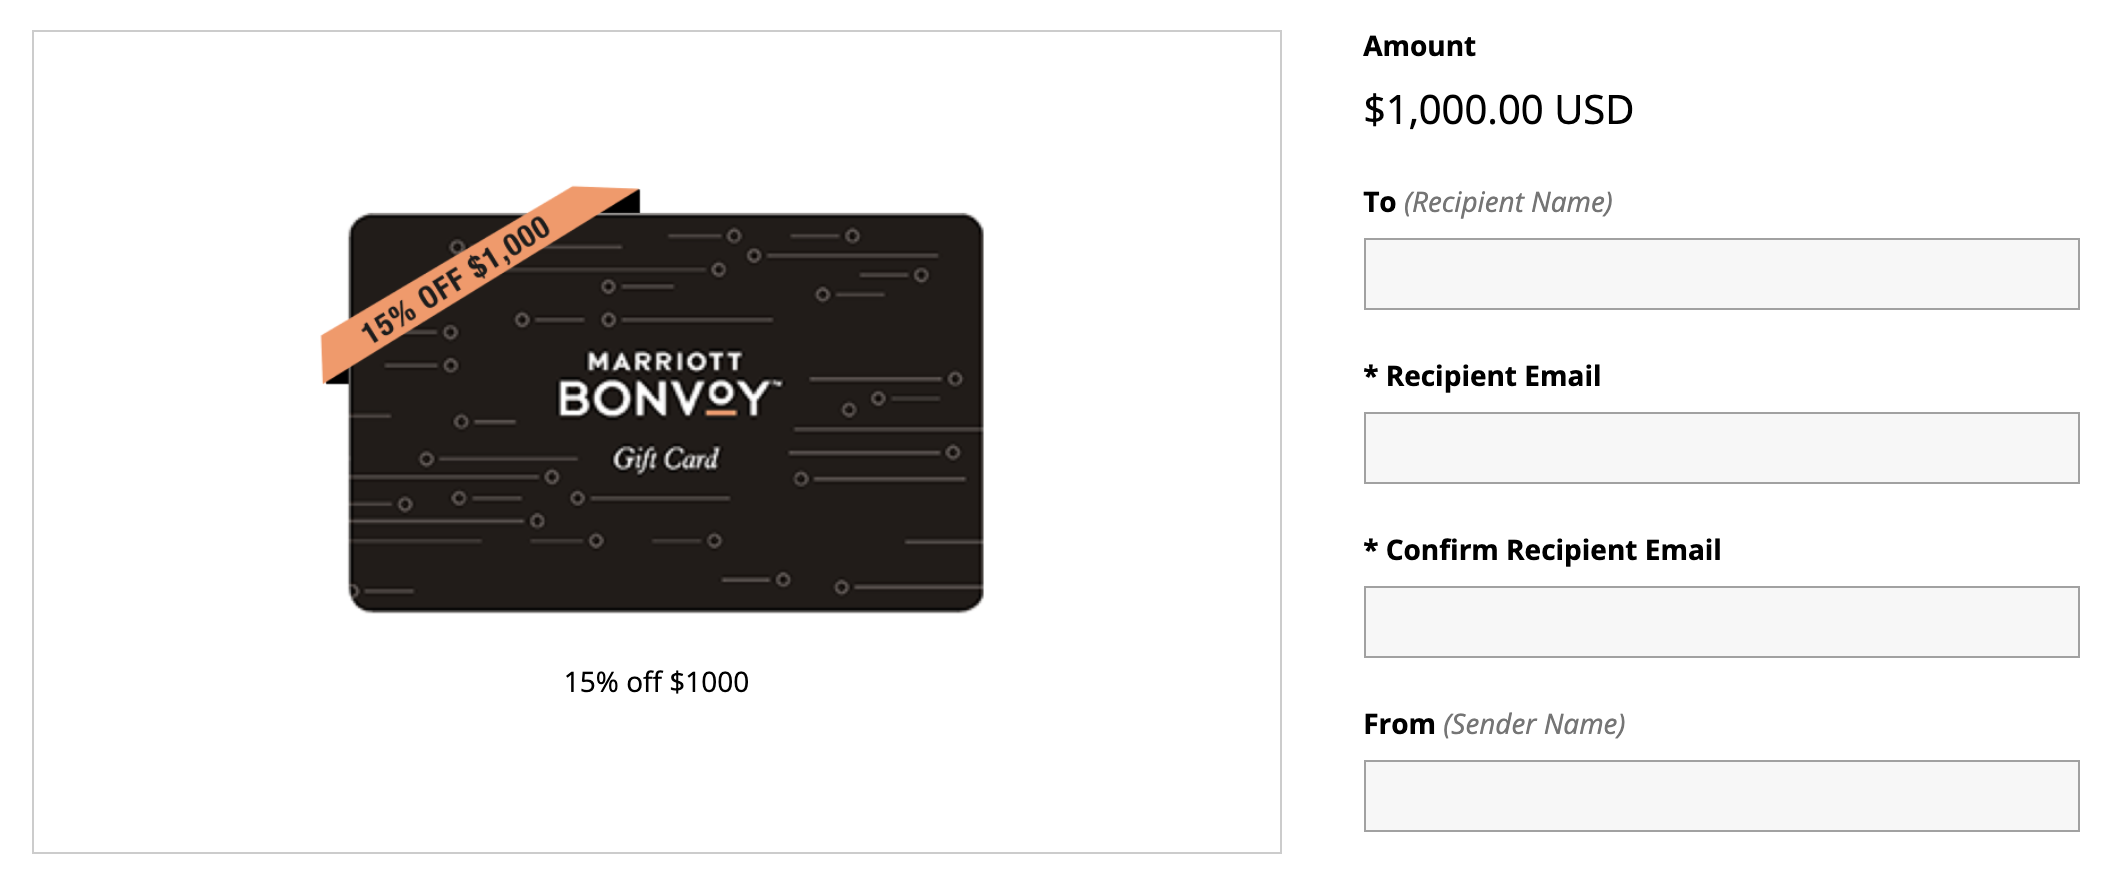2114x880 pixels.
Task: Click the To recipient name input field
Action: (x=1720, y=274)
